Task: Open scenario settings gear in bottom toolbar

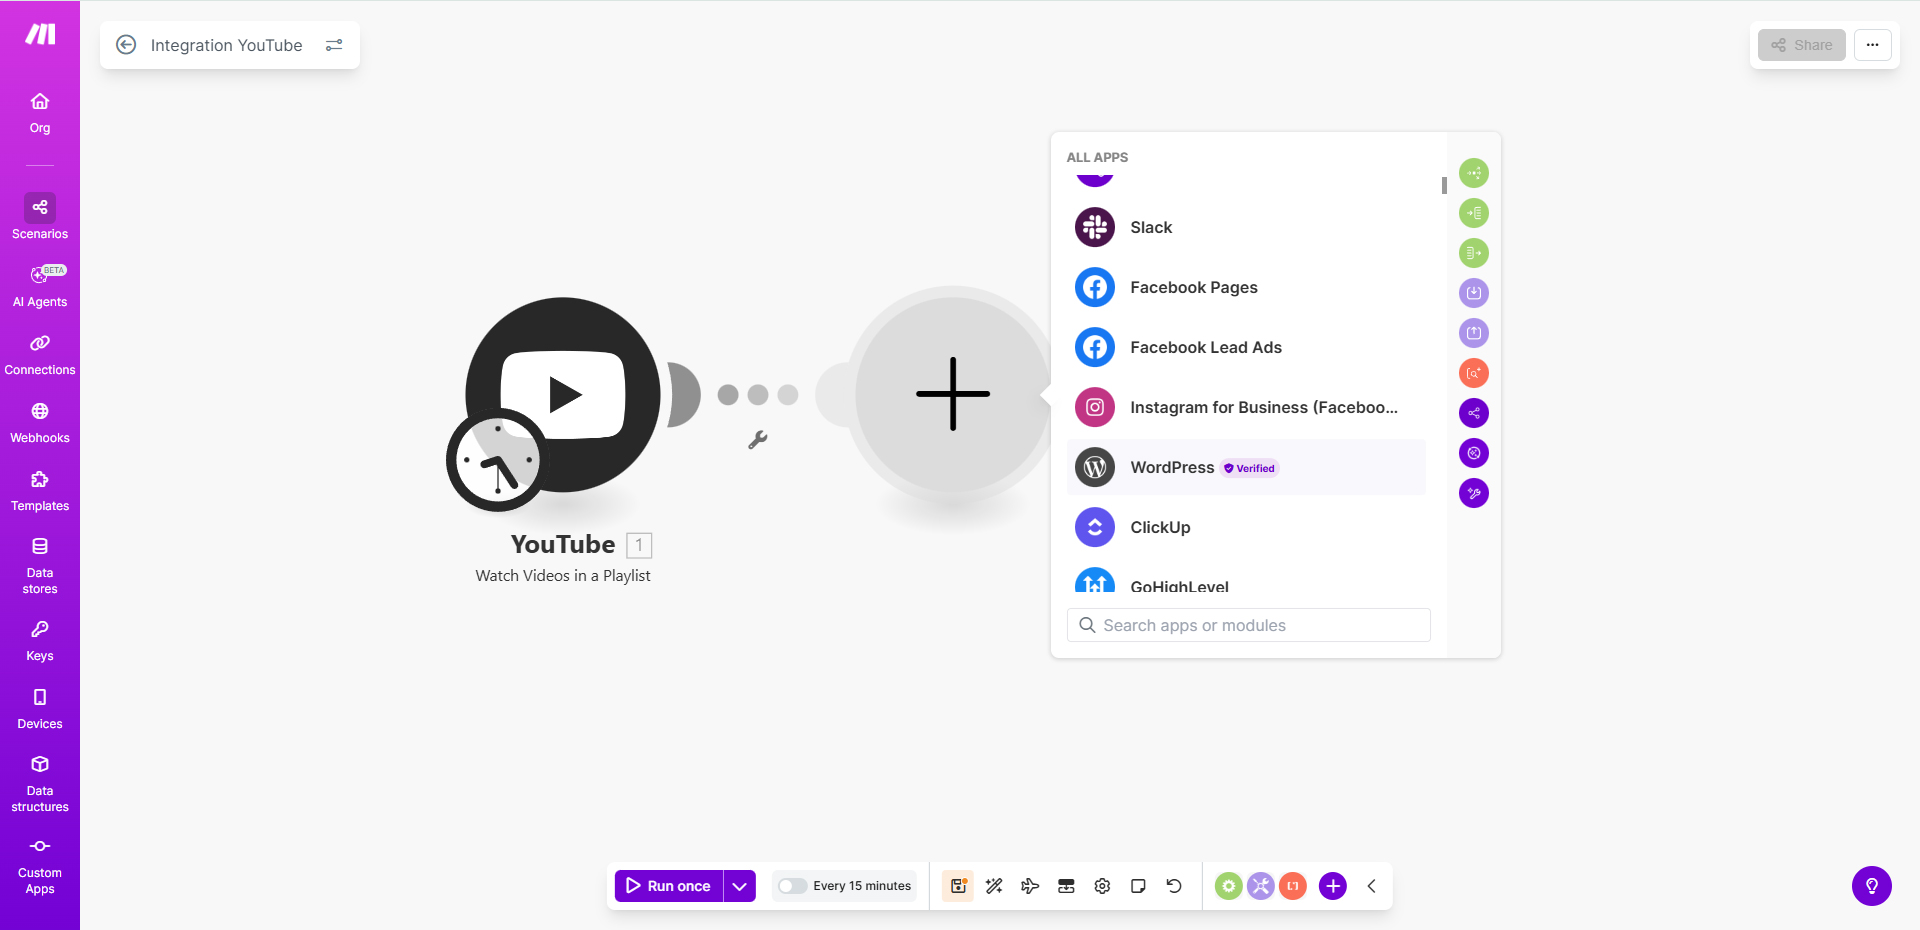Action: (1102, 886)
